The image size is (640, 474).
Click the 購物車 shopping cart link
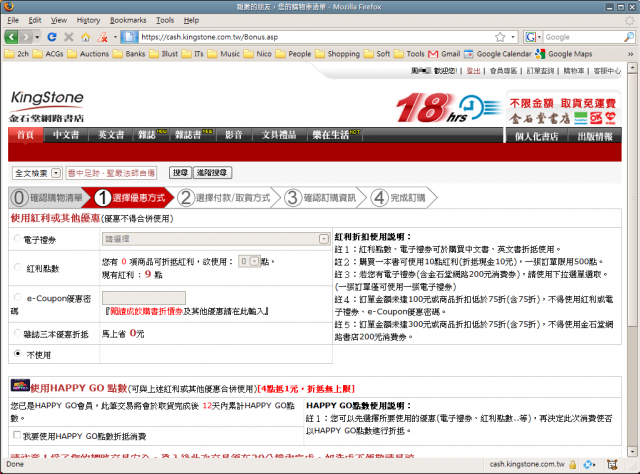[x=573, y=71]
